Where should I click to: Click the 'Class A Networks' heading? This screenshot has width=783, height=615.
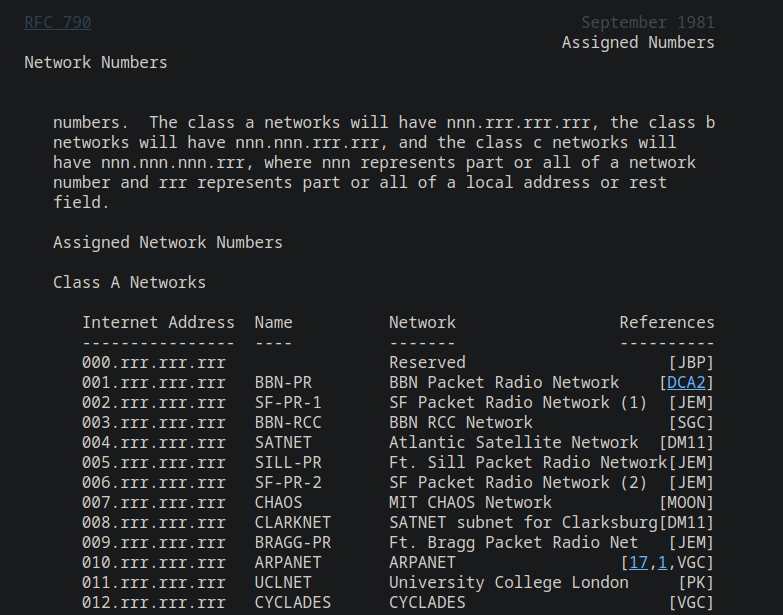tap(129, 283)
